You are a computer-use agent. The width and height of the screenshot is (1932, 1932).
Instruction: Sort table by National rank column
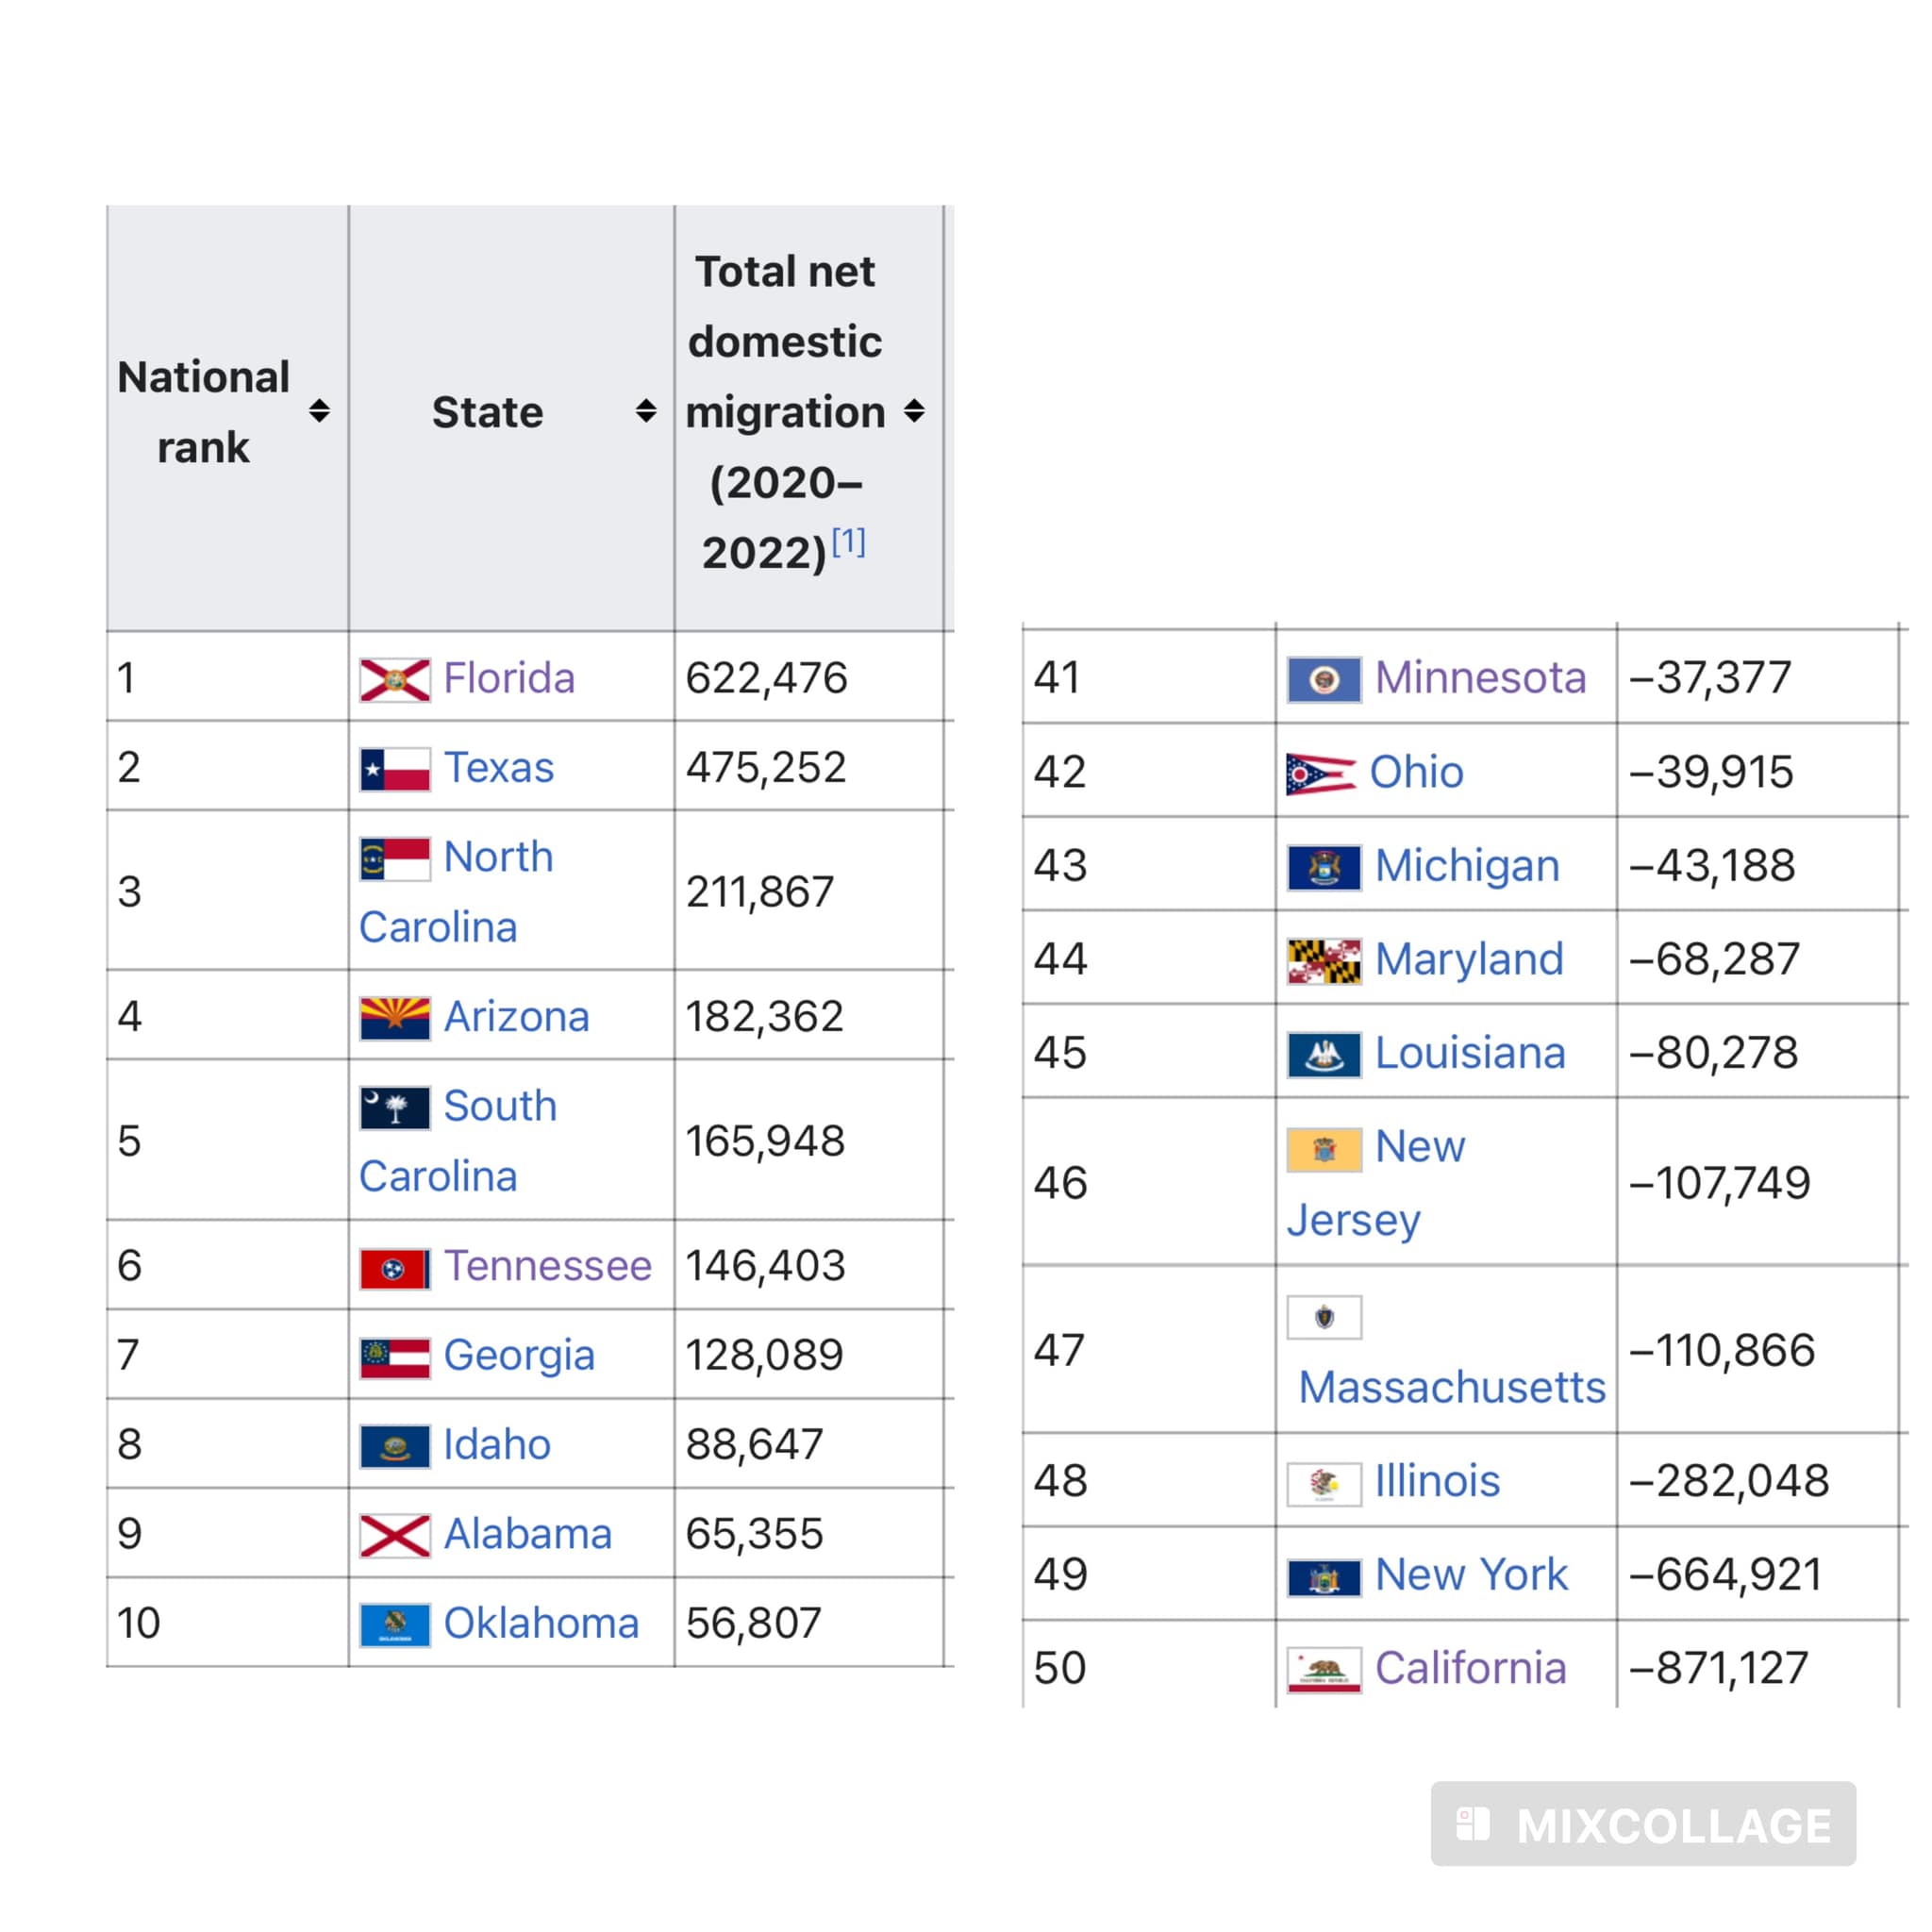coord(319,411)
